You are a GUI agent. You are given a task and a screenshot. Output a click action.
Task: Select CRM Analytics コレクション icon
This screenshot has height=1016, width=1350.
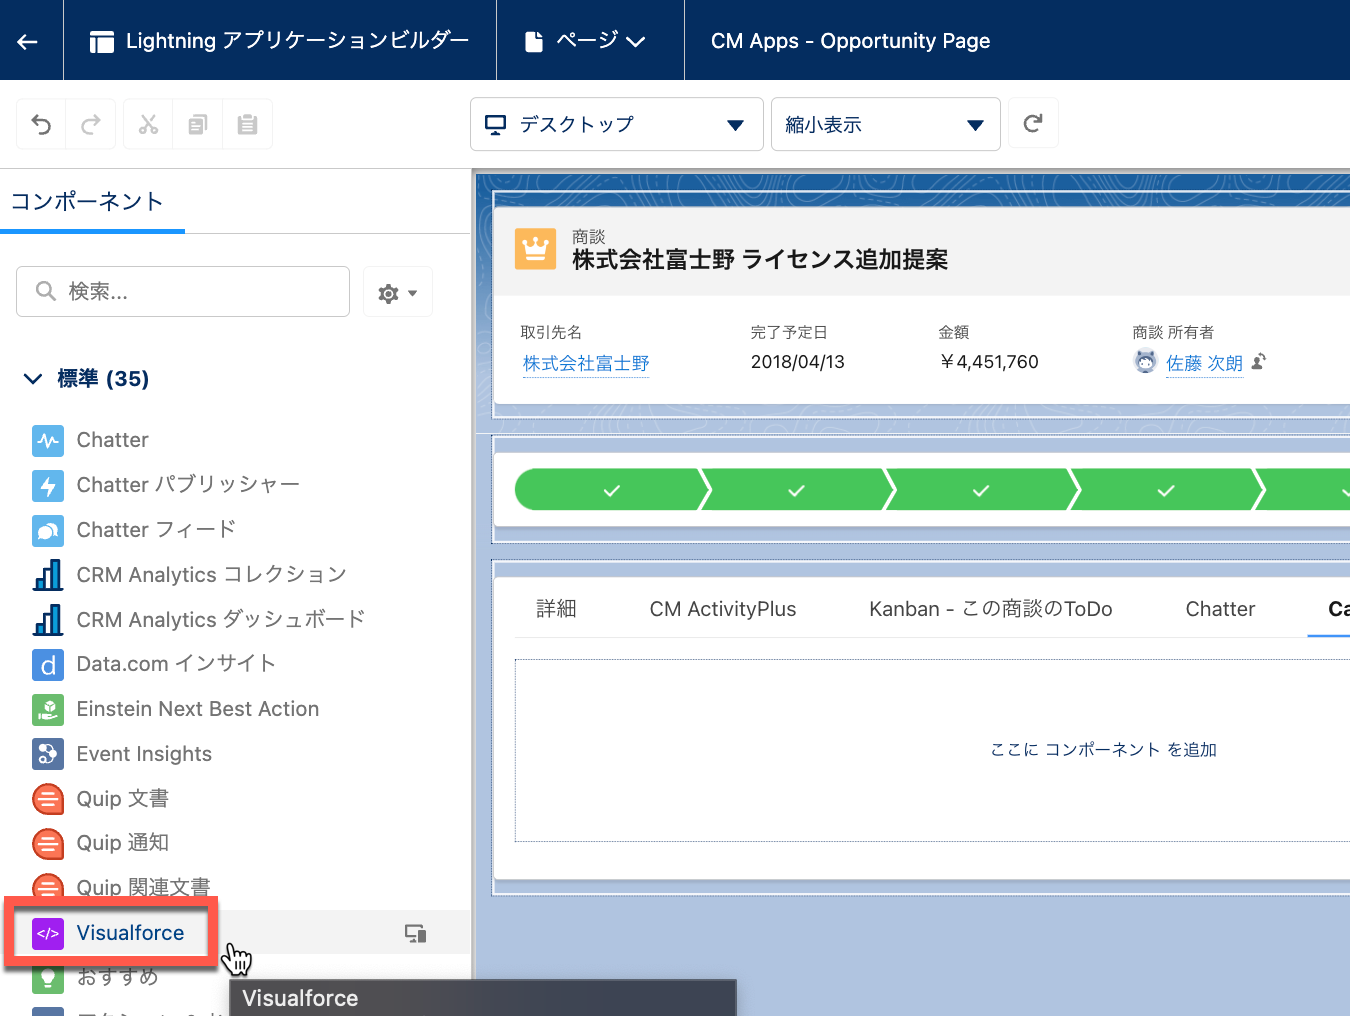click(48, 575)
